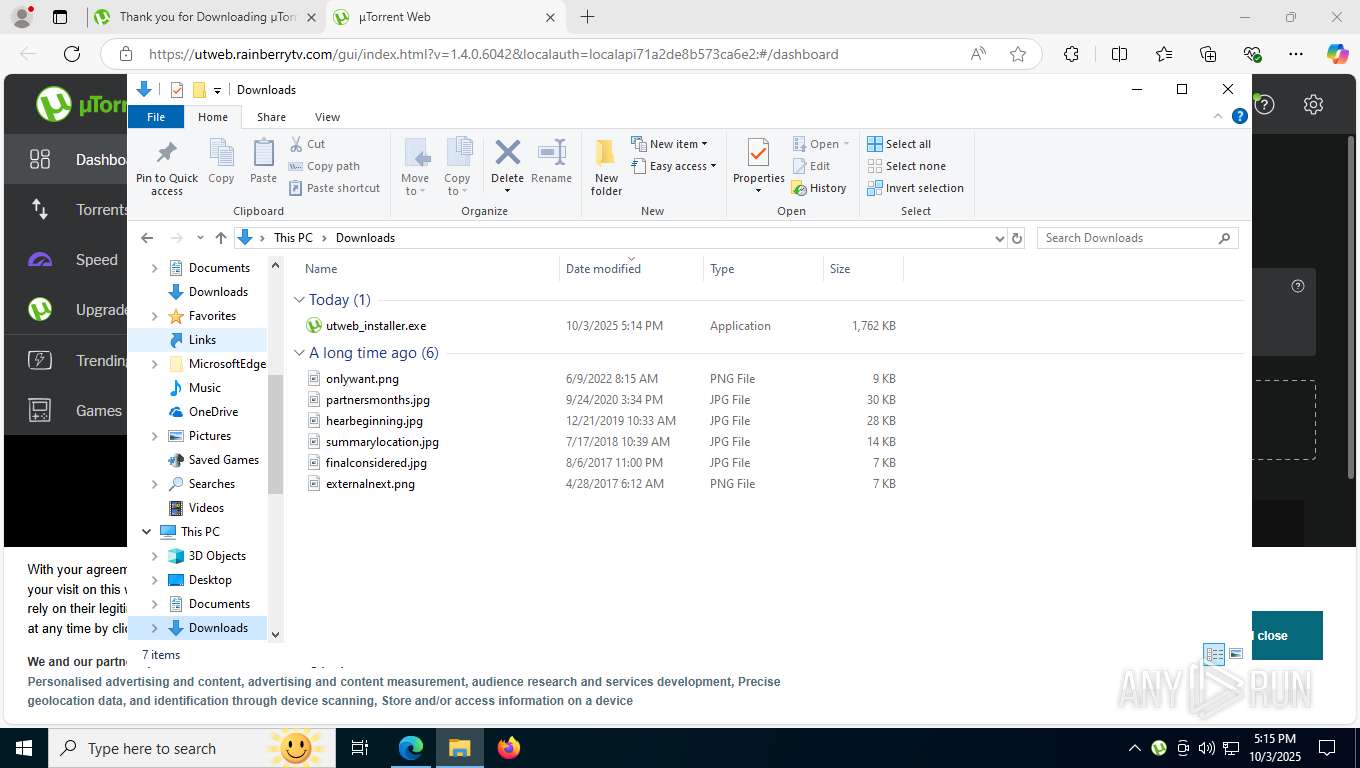This screenshot has height=768, width=1360.
Task: Switch to Thank you for Downloading tab
Action: [x=206, y=17]
